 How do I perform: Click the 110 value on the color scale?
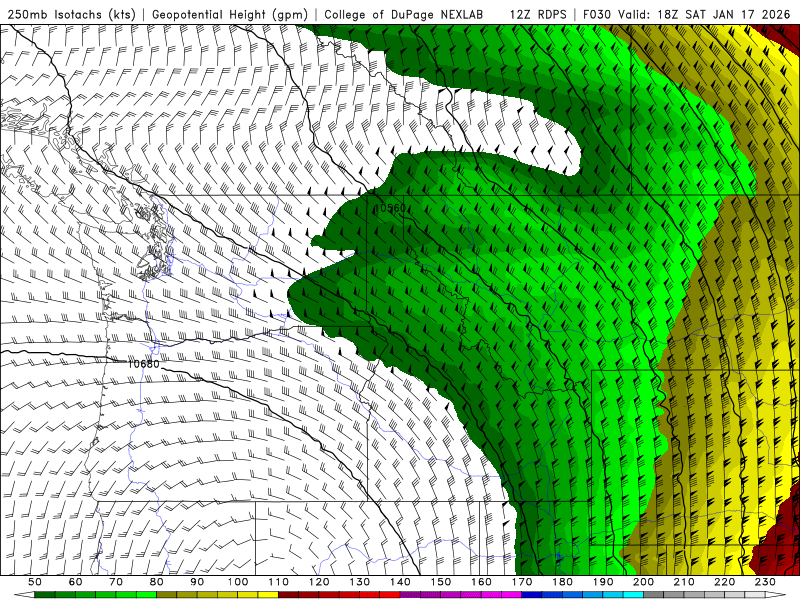pyautogui.click(x=279, y=582)
